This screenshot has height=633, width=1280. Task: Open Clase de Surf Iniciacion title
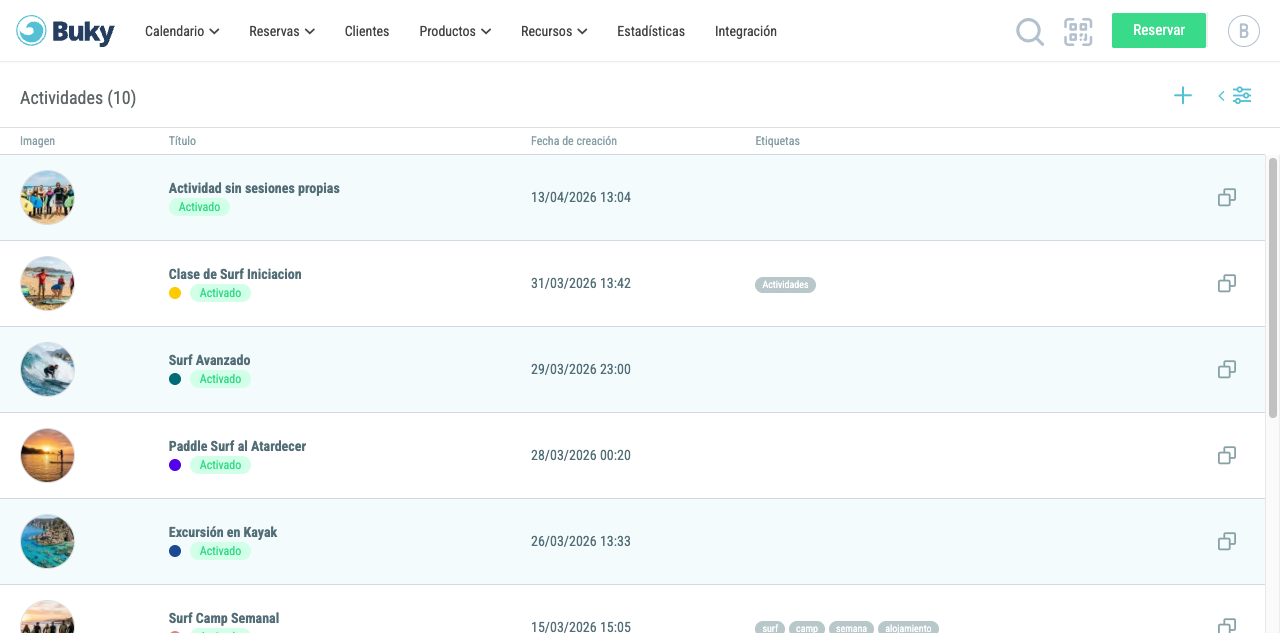coord(235,274)
